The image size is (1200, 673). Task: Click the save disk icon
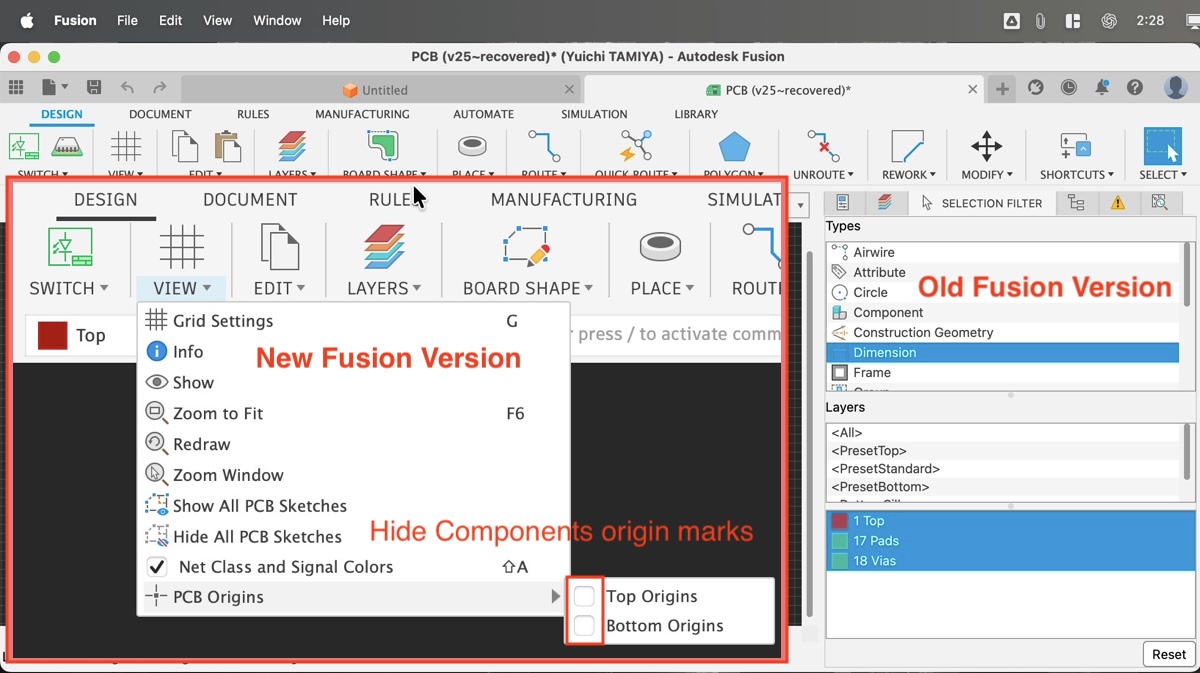[93, 88]
